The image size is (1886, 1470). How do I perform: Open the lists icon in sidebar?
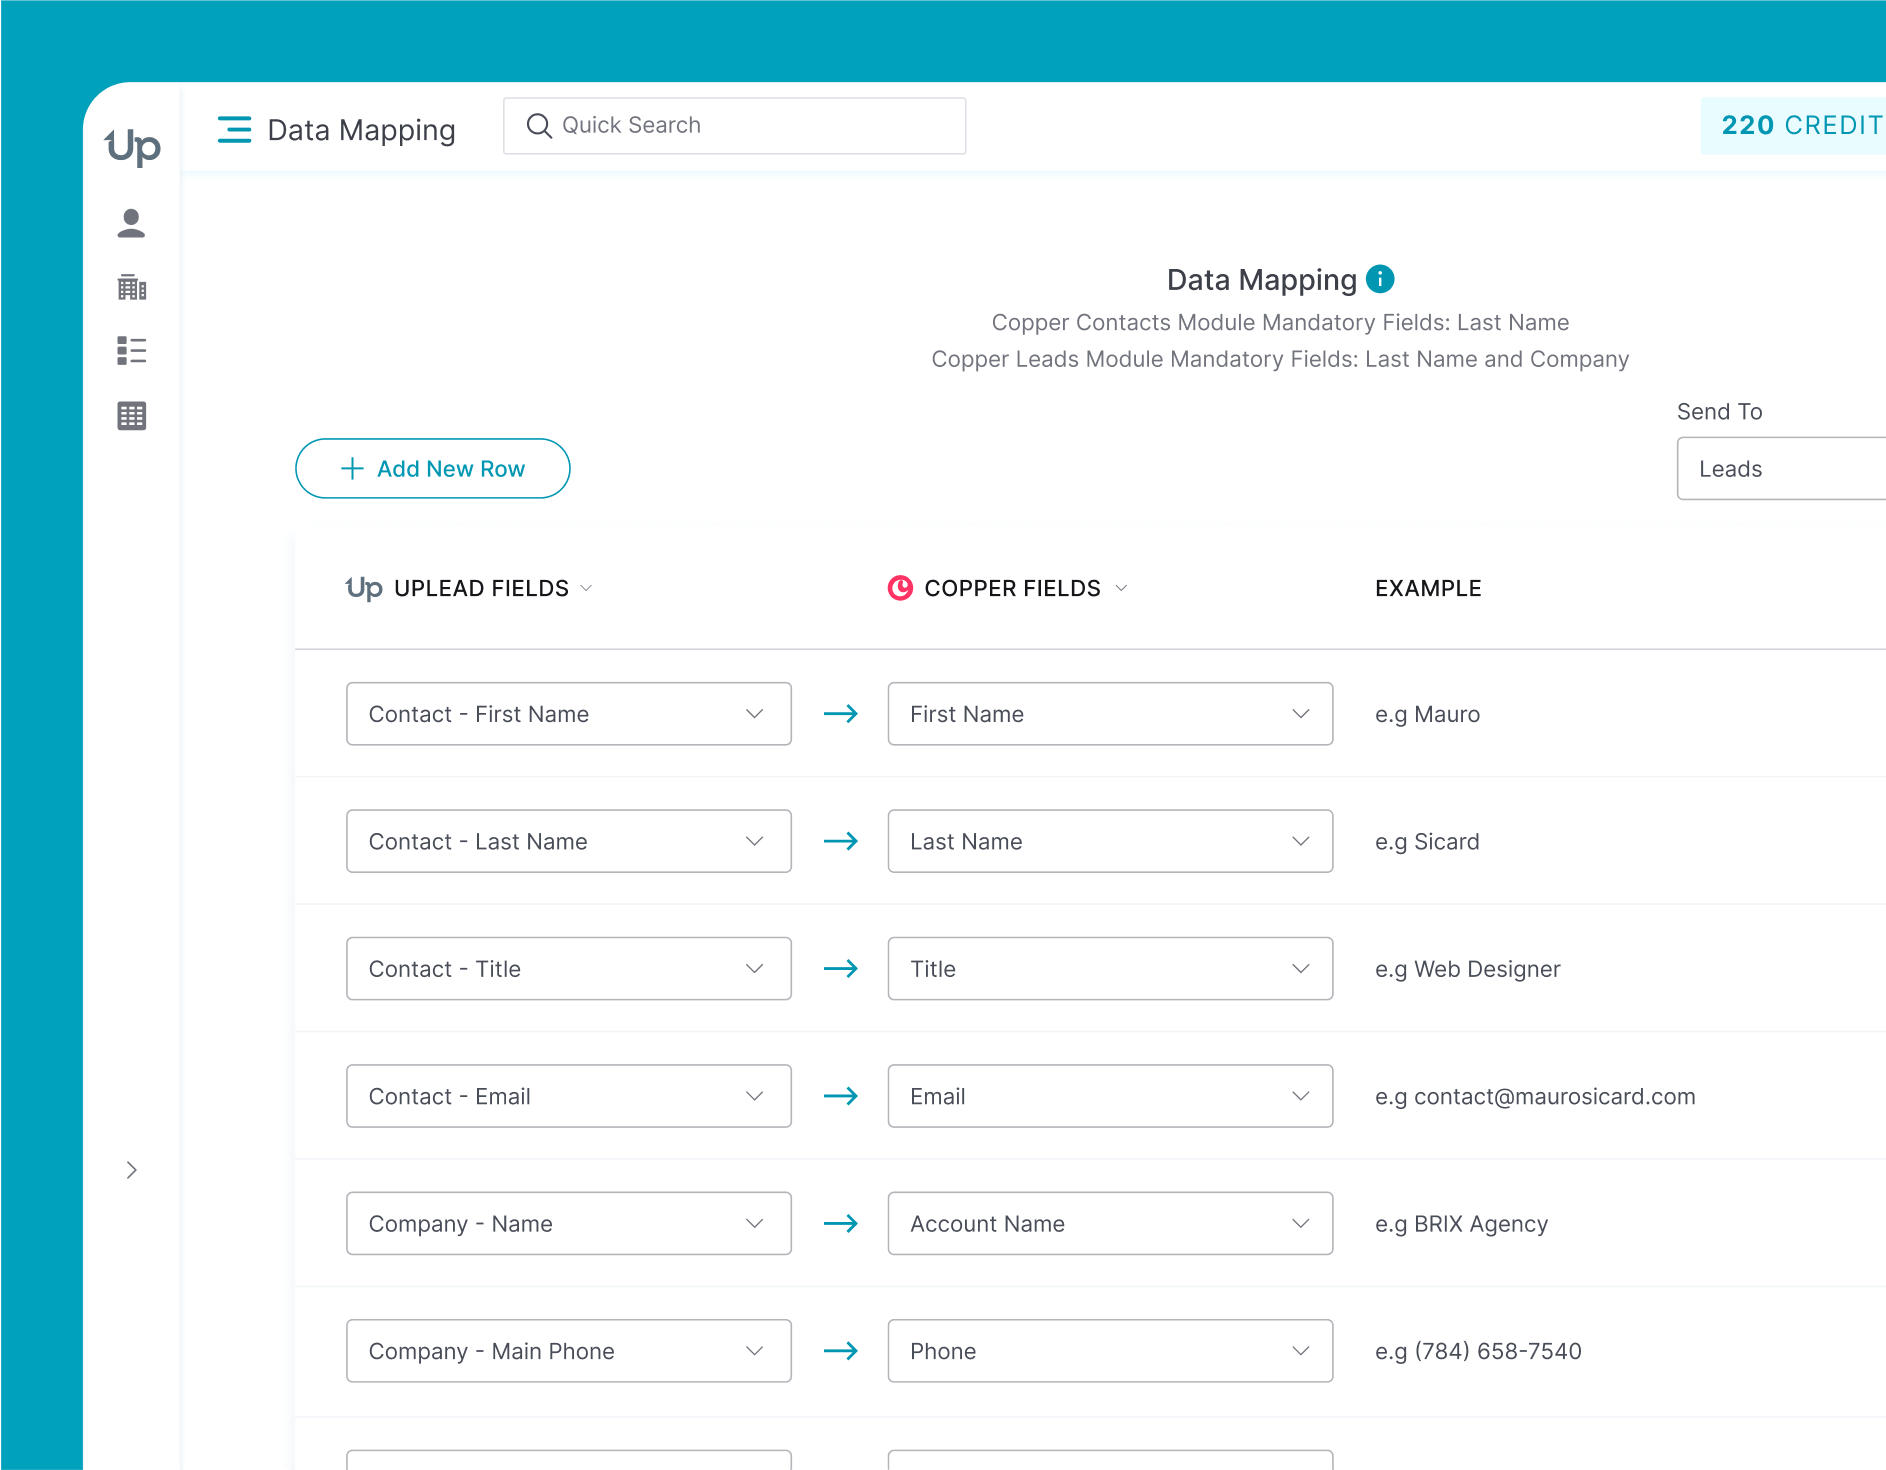point(132,351)
